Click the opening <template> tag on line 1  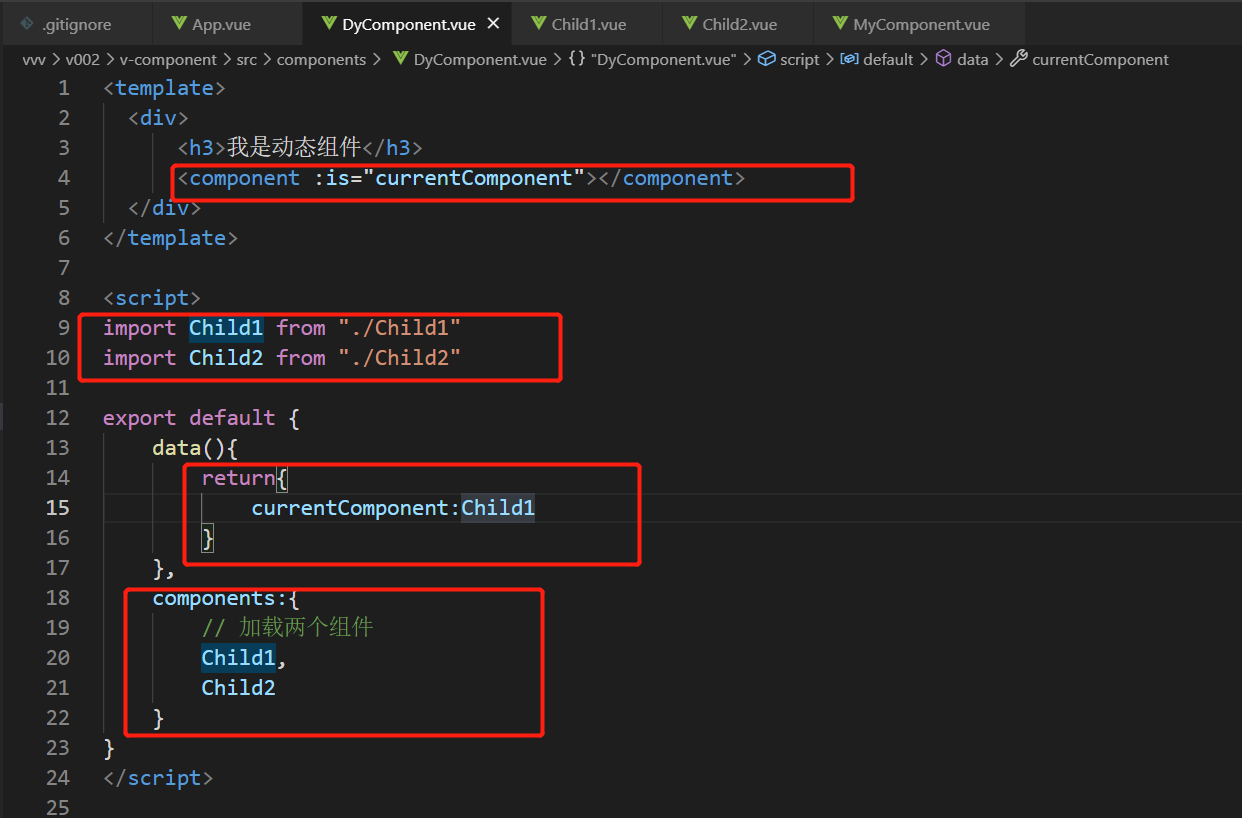164,88
